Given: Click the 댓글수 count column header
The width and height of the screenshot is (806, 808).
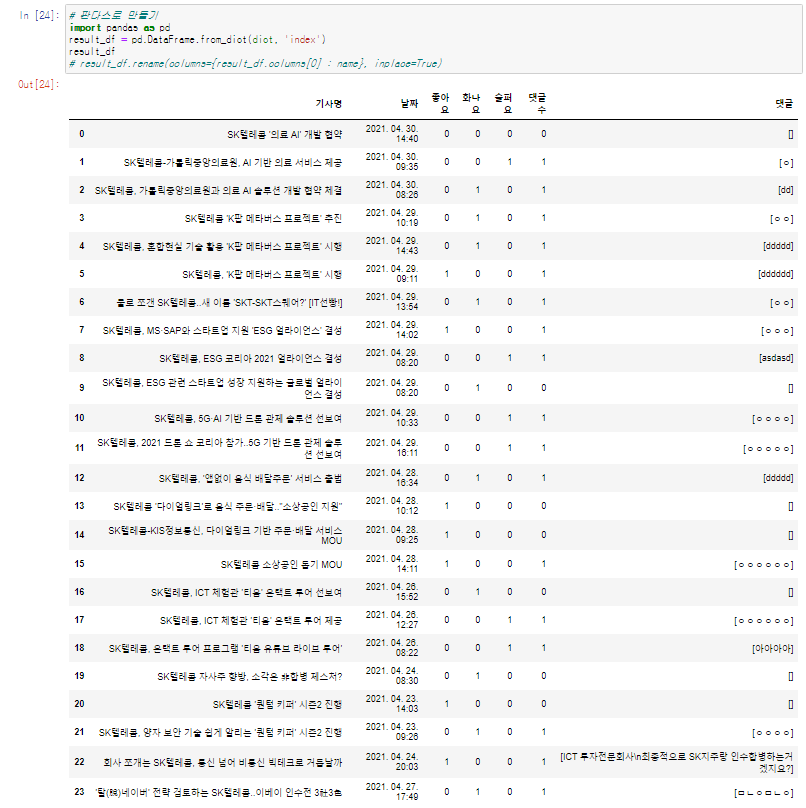Looking at the screenshot, I should [538, 104].
